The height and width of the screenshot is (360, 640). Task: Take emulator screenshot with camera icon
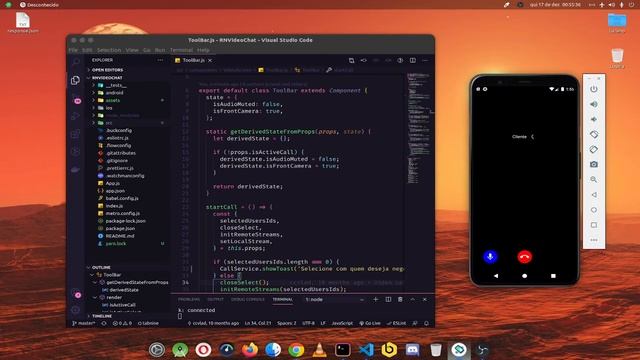[594, 164]
